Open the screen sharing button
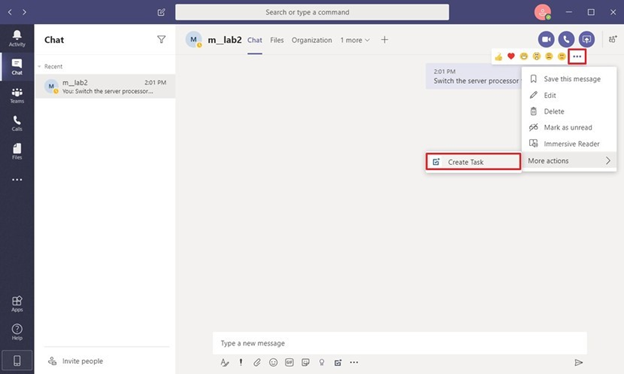Image resolution: width=624 pixels, height=374 pixels. coord(587,39)
